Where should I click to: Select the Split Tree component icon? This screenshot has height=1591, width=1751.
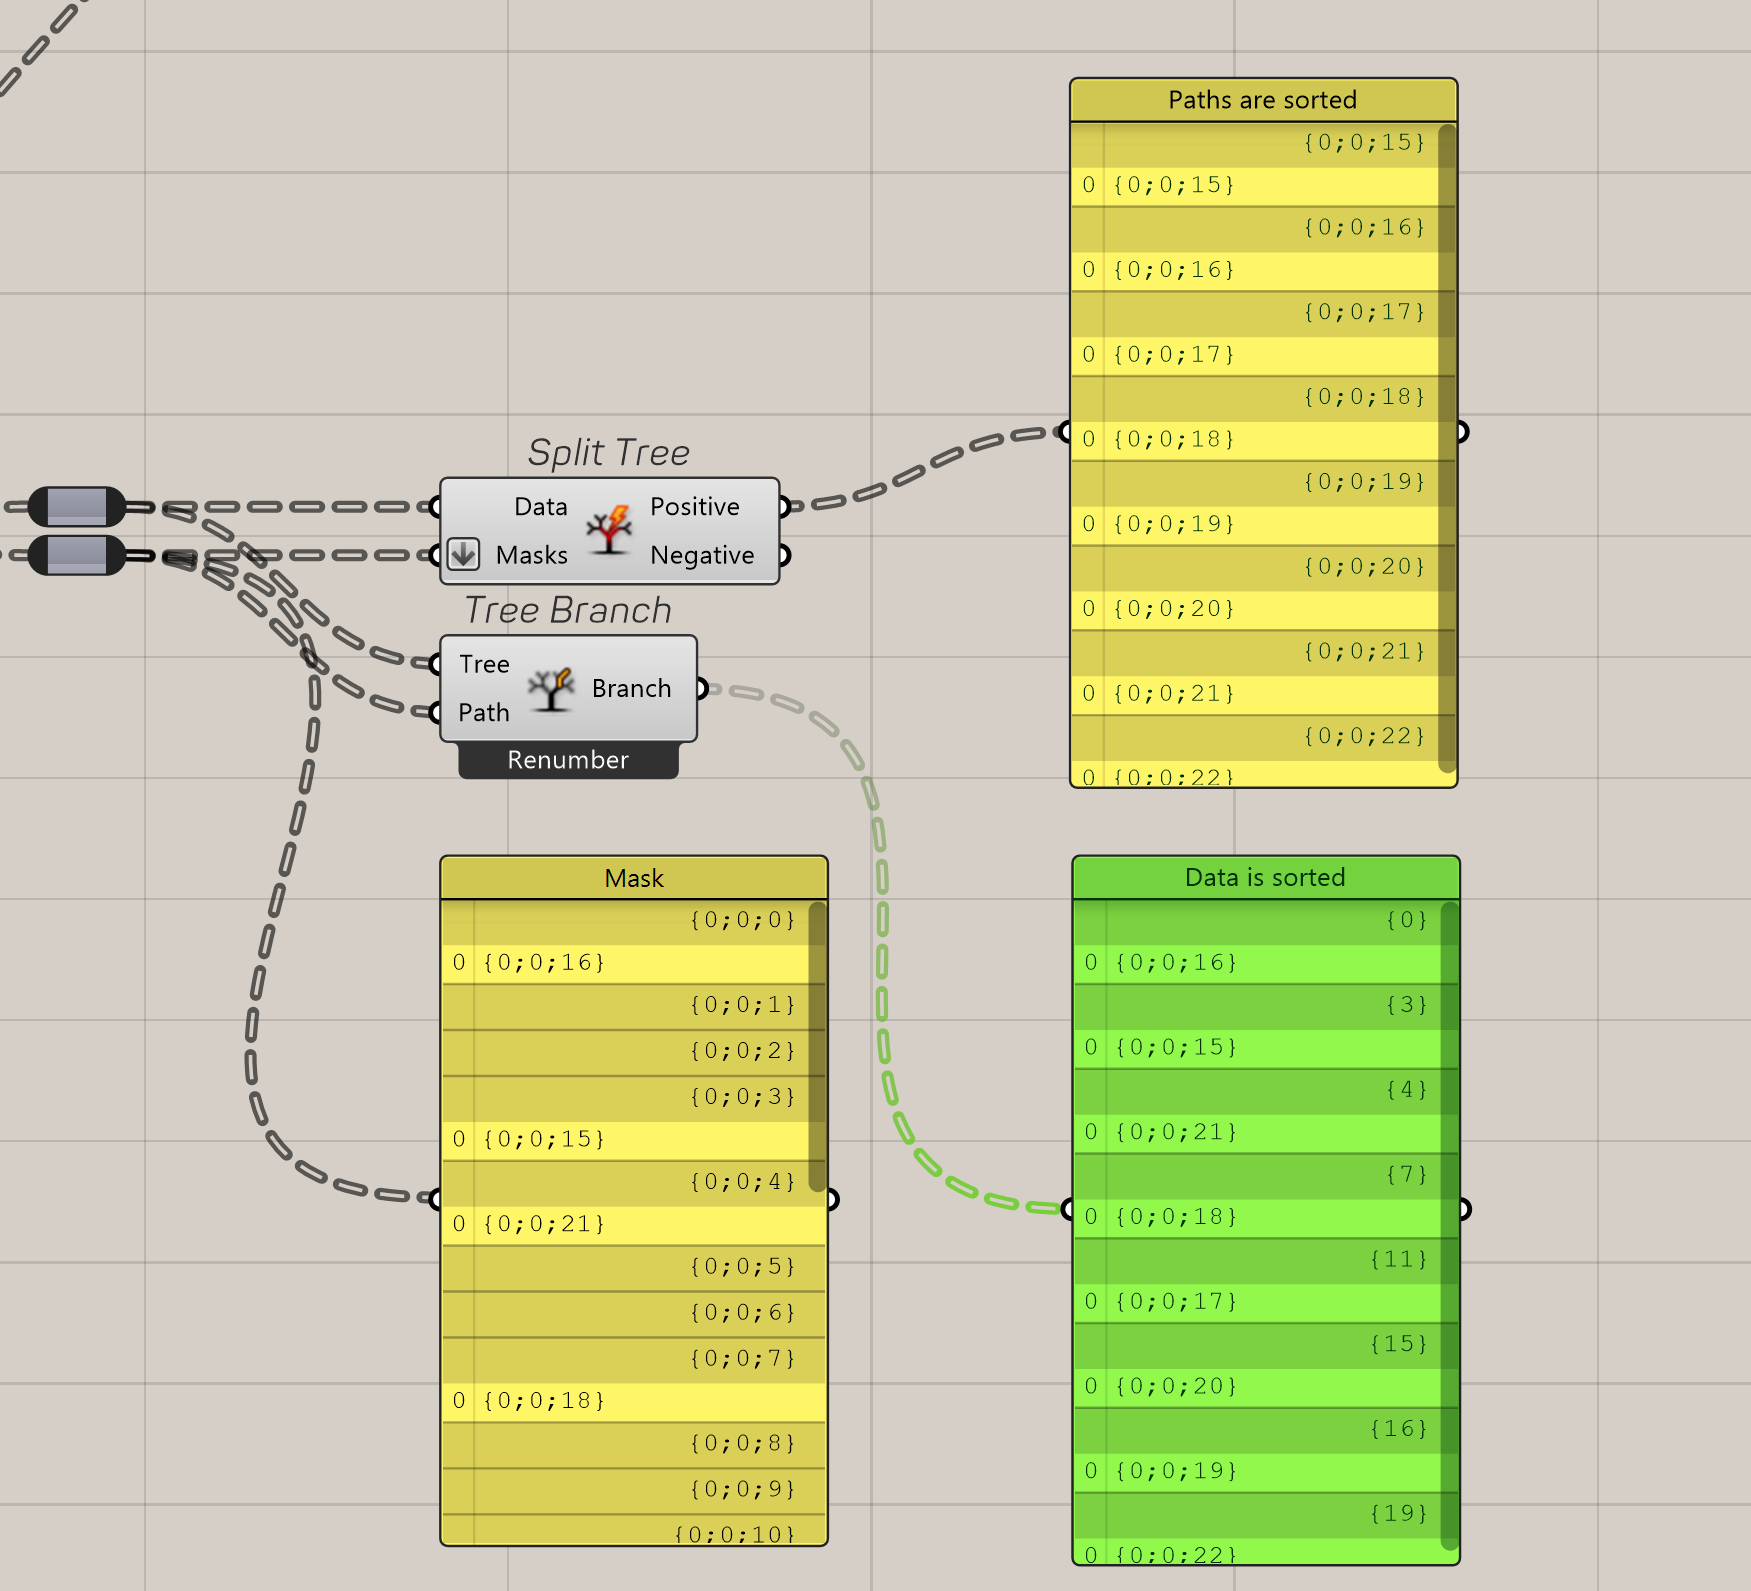tap(609, 530)
